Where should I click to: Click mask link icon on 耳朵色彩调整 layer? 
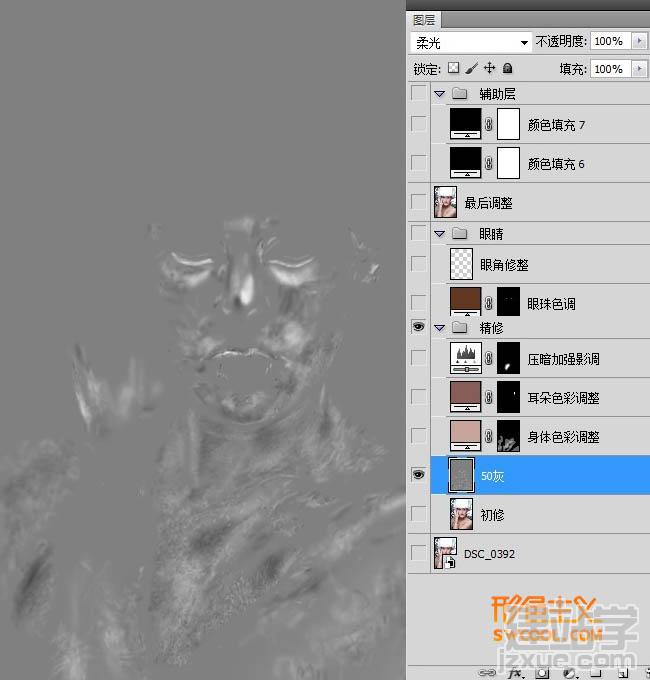[489, 397]
